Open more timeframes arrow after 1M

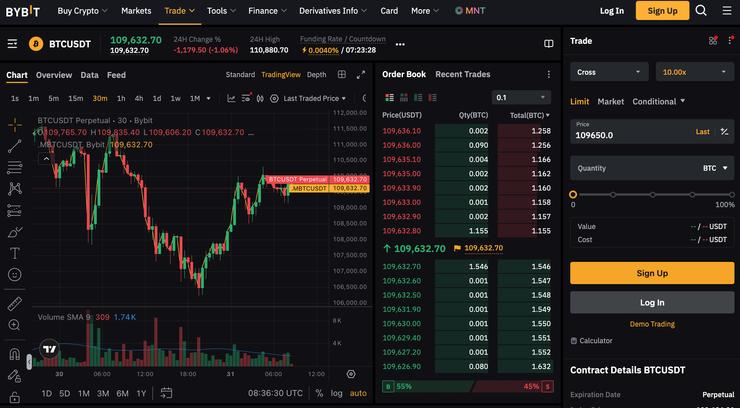point(209,99)
